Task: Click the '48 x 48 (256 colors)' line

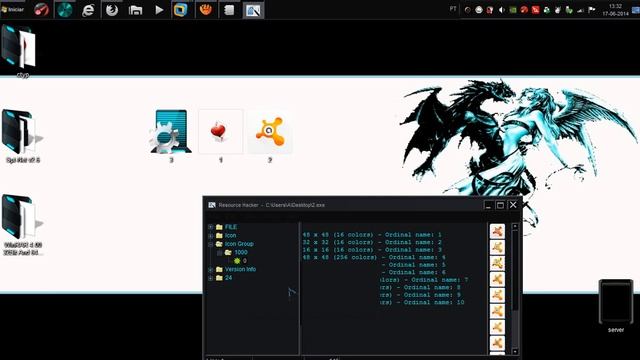Action: click(374, 257)
